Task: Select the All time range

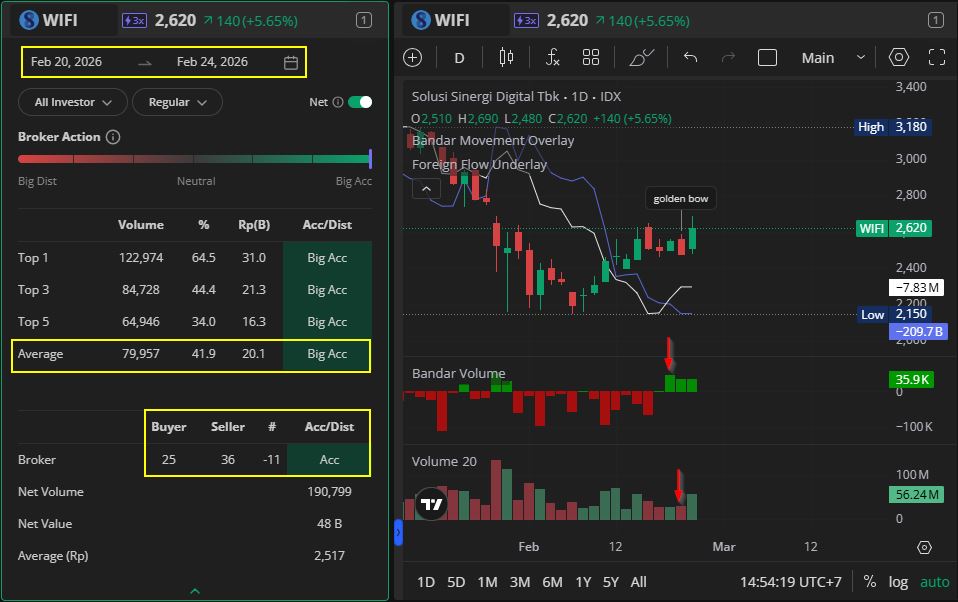Action: (638, 582)
